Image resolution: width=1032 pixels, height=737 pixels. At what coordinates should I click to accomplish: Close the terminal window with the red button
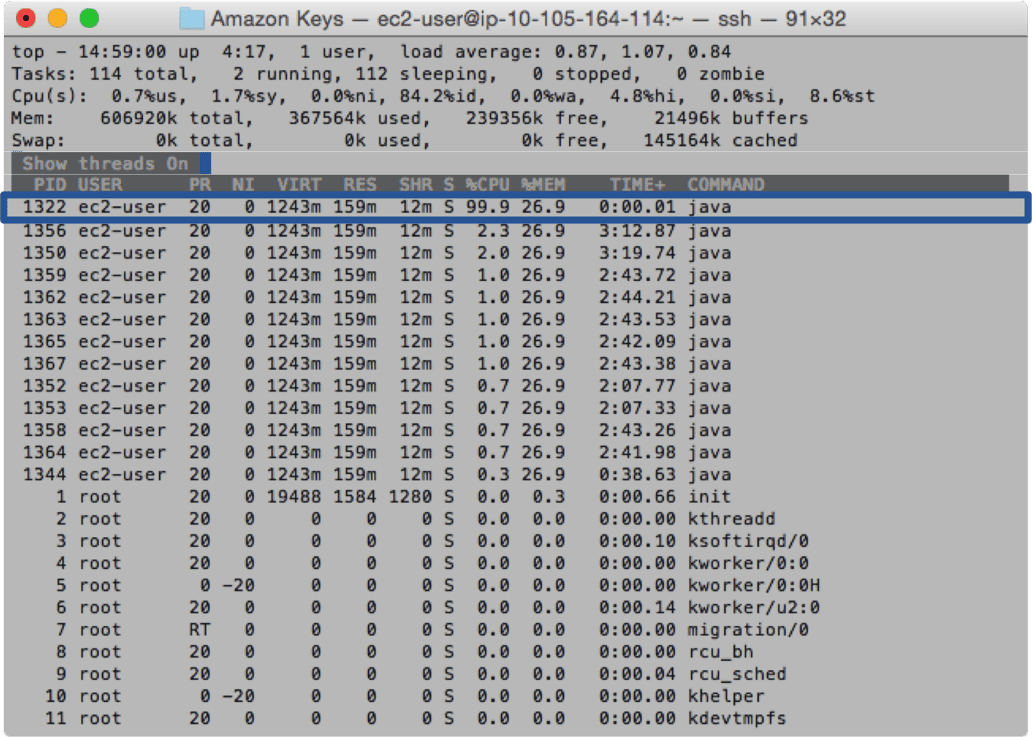[x=26, y=18]
